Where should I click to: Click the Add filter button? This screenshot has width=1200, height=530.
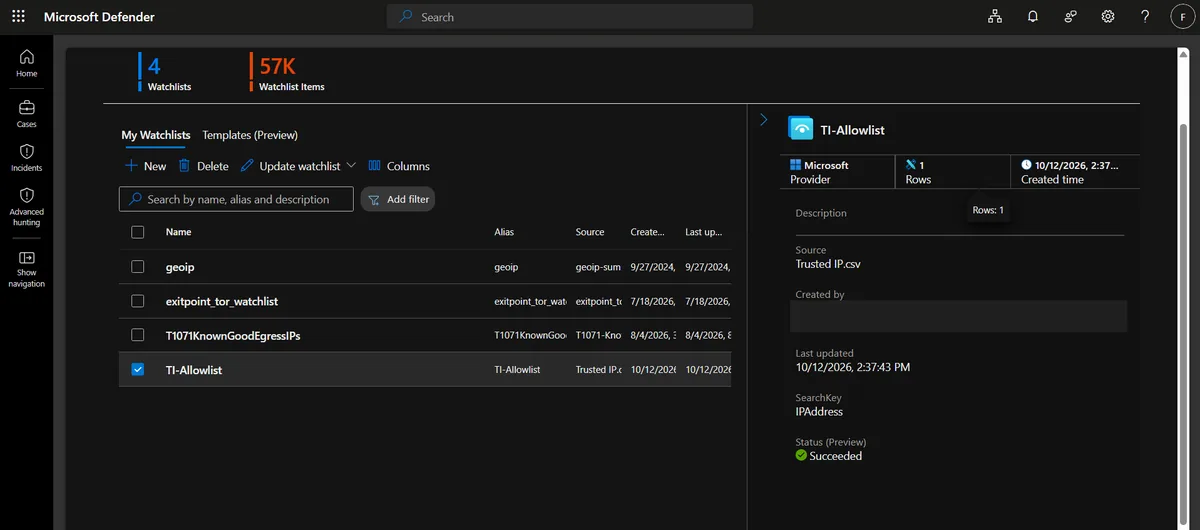pos(398,199)
